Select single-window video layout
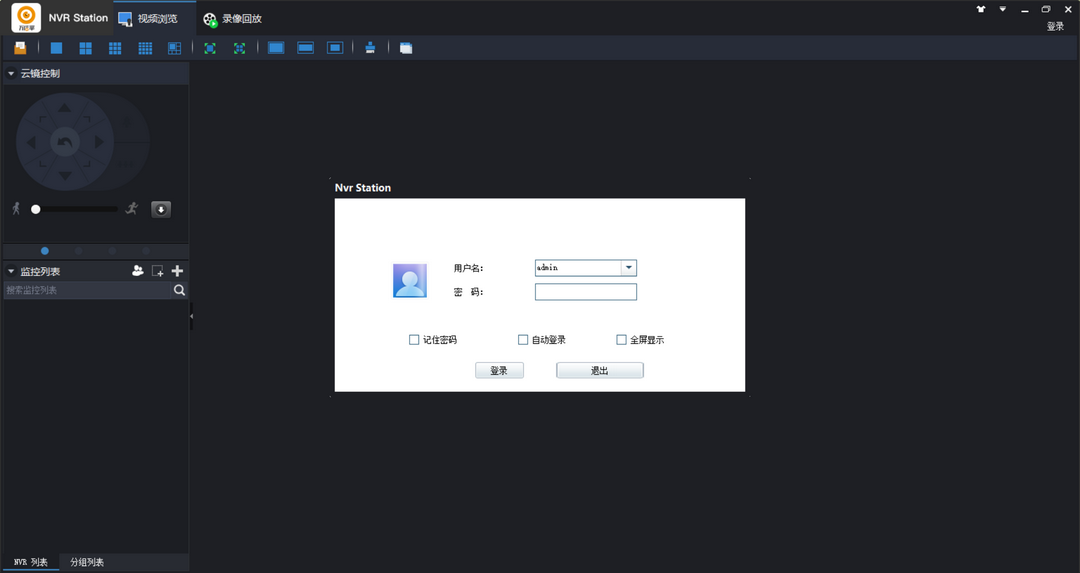Image resolution: width=1080 pixels, height=573 pixels. pyautogui.click(x=56, y=48)
